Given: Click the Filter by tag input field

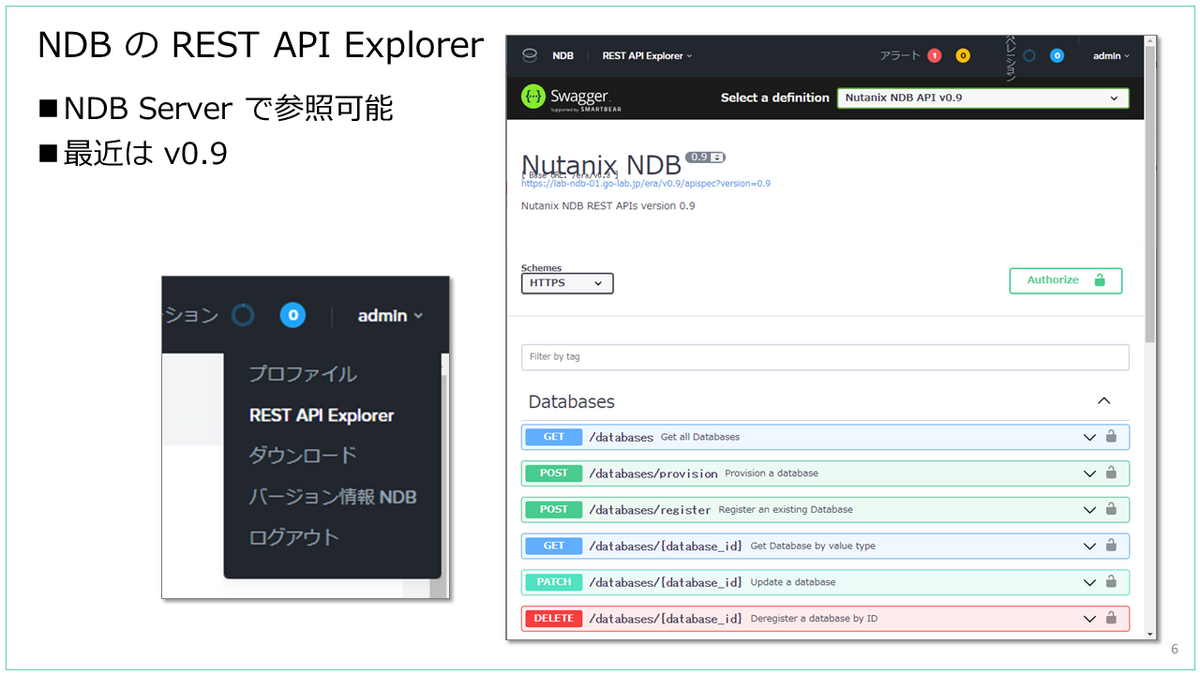Looking at the screenshot, I should tap(825, 357).
